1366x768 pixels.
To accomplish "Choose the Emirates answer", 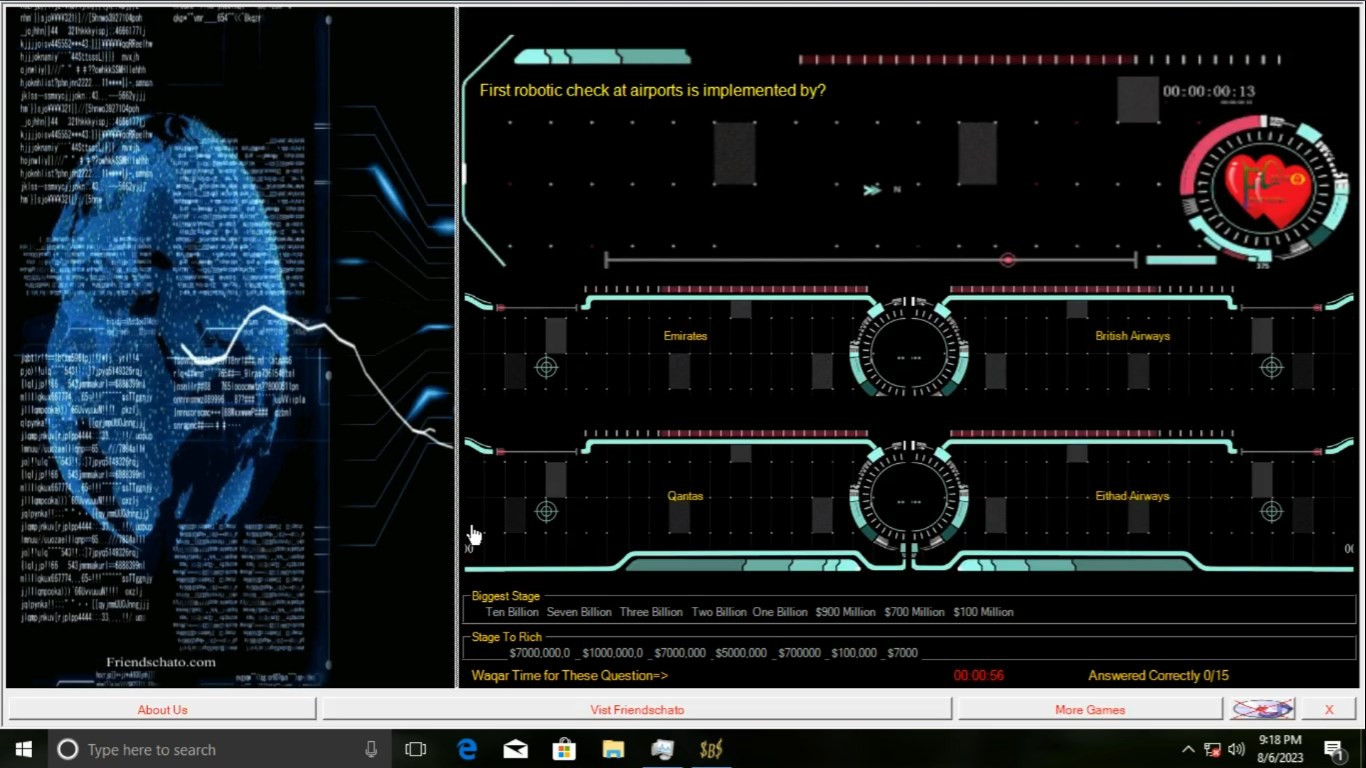I will pos(685,336).
